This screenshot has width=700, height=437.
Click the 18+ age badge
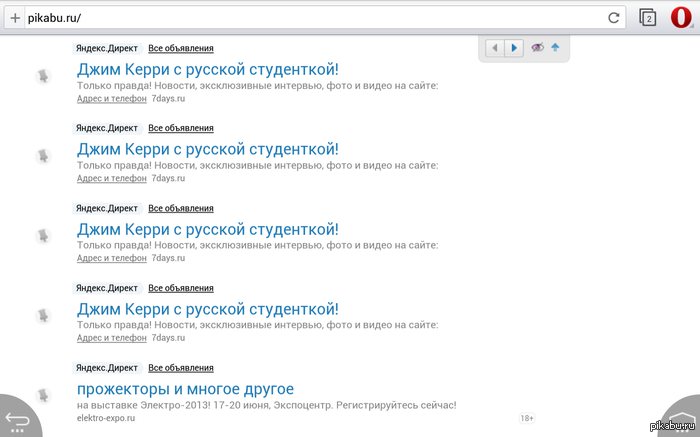527,418
